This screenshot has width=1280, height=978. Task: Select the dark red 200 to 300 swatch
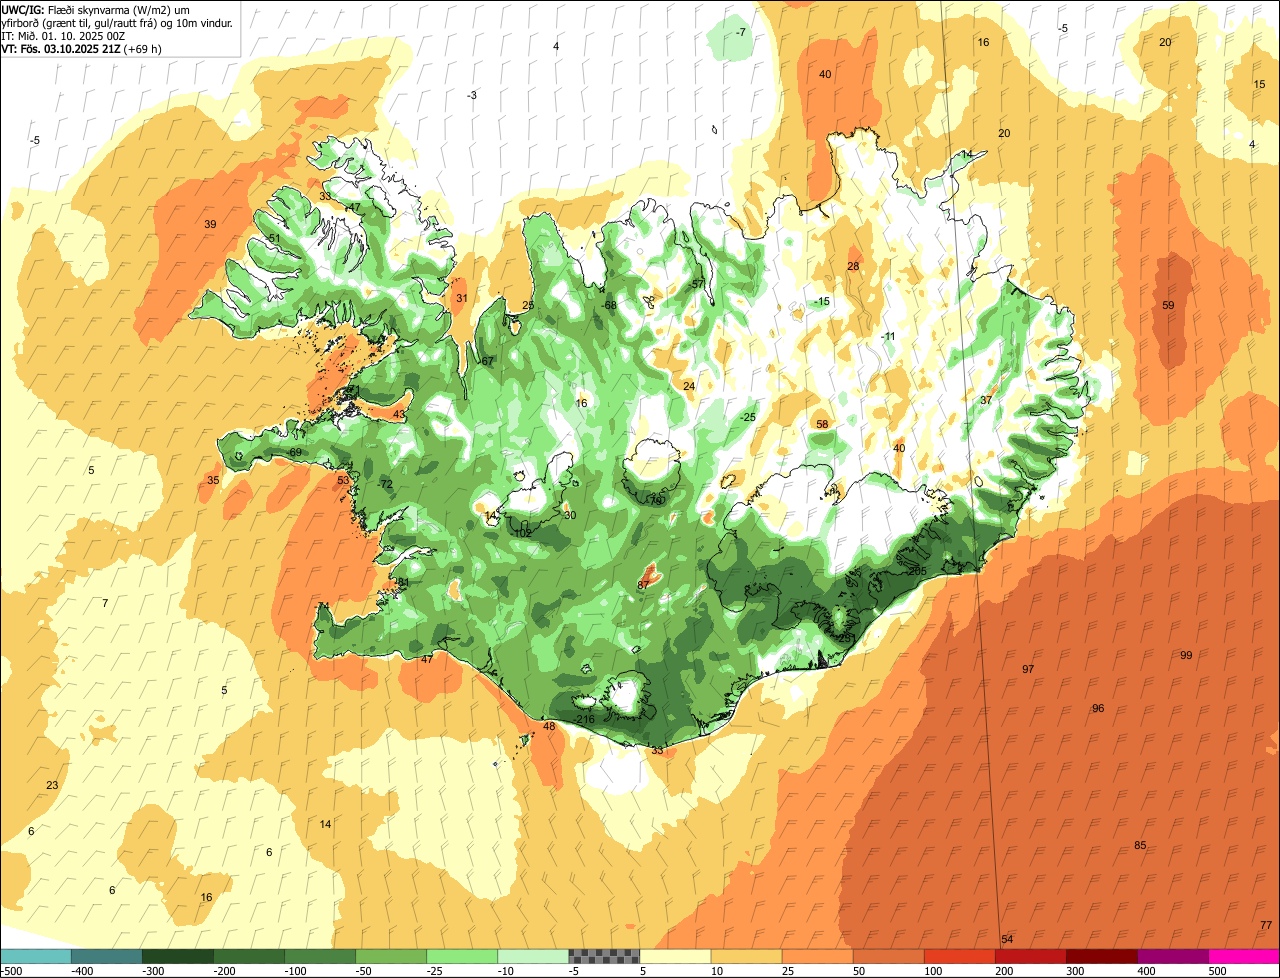click(1031, 957)
